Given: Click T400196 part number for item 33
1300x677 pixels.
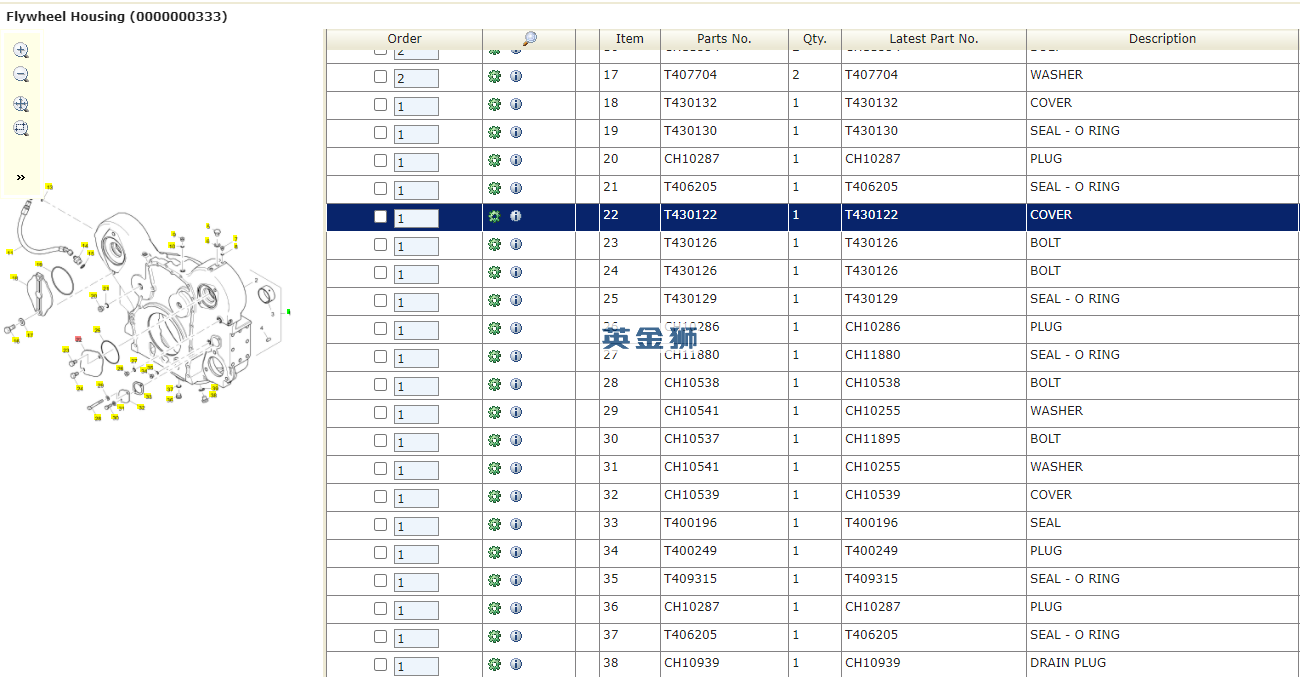Looking at the screenshot, I should pos(690,523).
